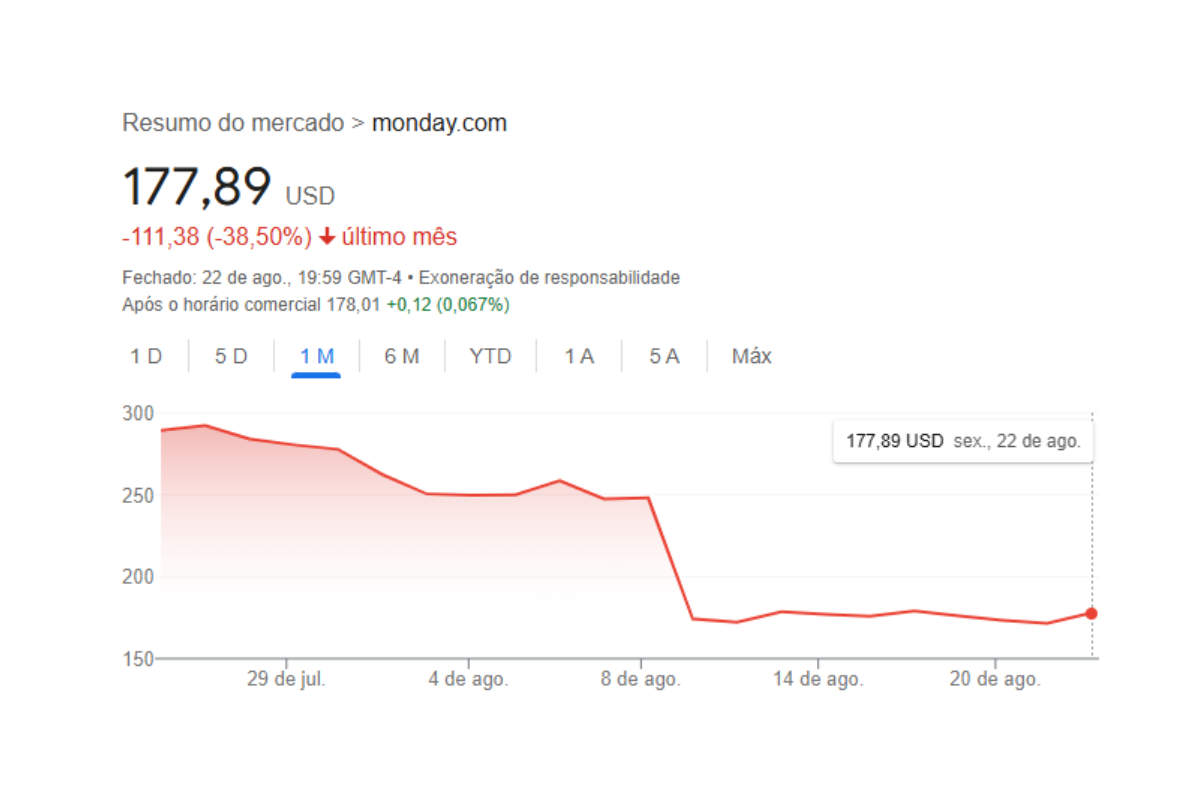Click the red endpoint dot on chart
Image resolution: width=1200 pixels, height=800 pixels.
click(1091, 613)
